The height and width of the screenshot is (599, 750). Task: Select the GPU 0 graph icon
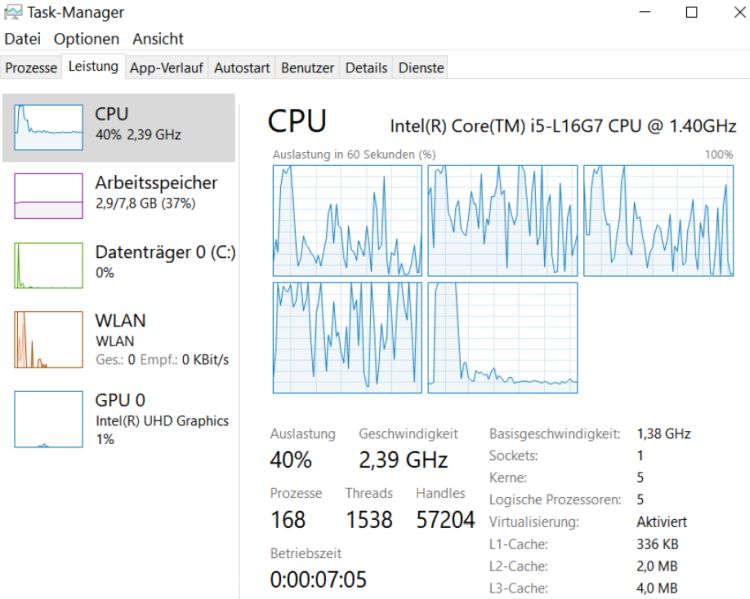coord(48,419)
